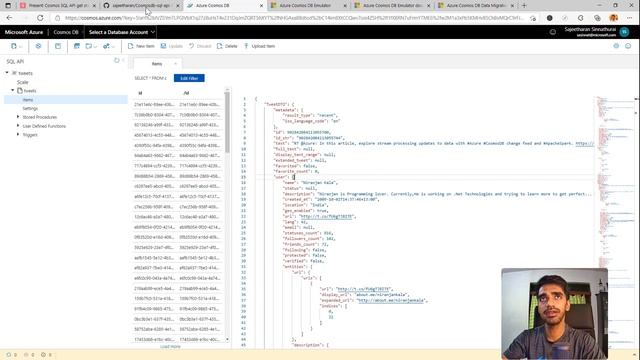Click the Edit Filter button
Image resolution: width=640 pixels, height=360 pixels.
pos(189,78)
